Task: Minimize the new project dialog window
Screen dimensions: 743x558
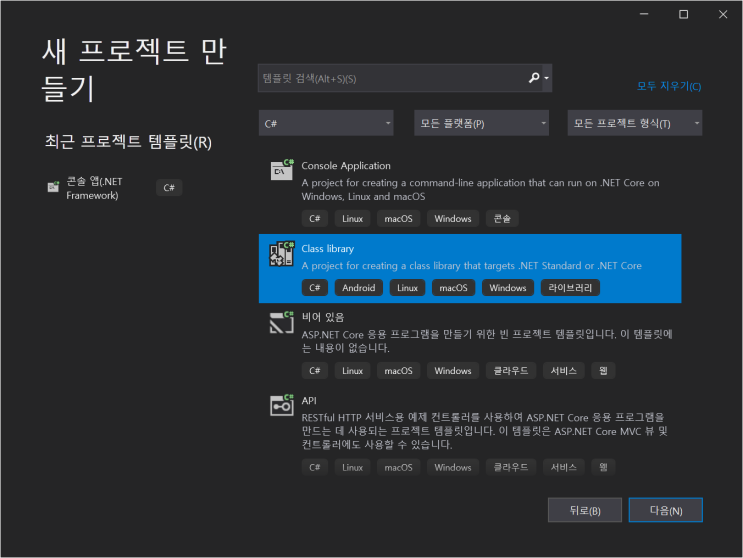Action: (644, 14)
